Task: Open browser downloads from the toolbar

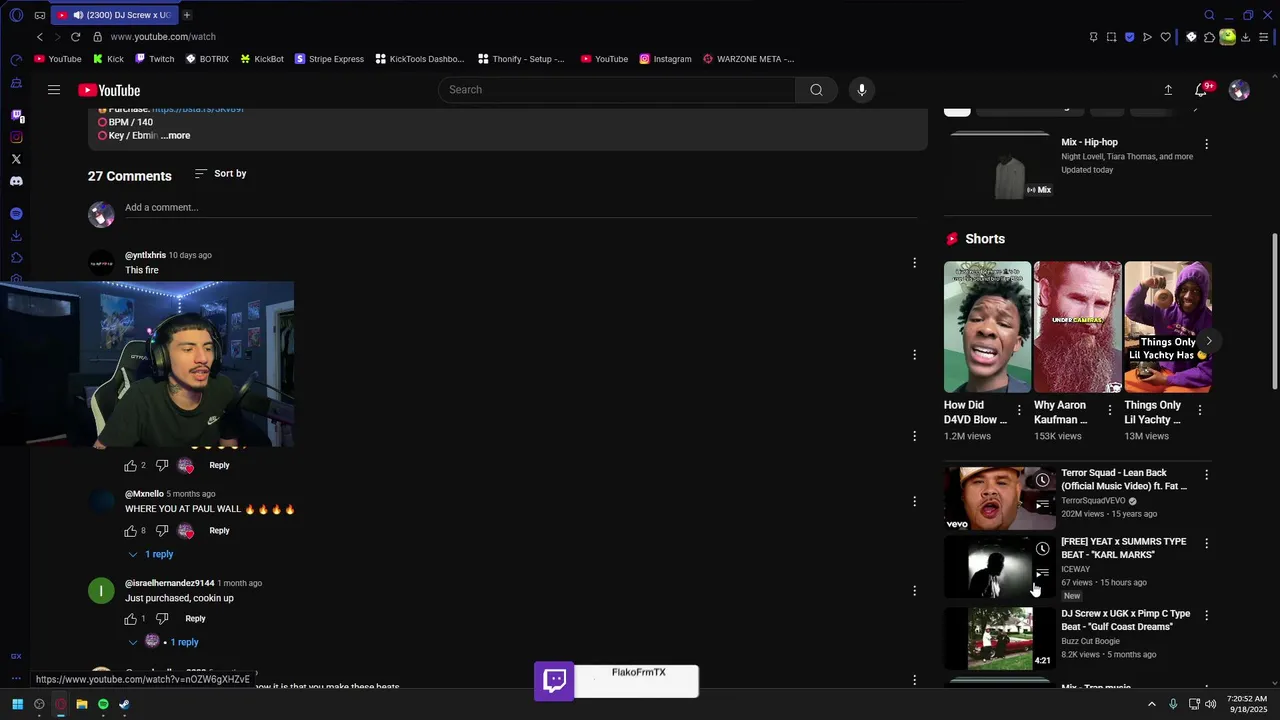Action: (1246, 37)
